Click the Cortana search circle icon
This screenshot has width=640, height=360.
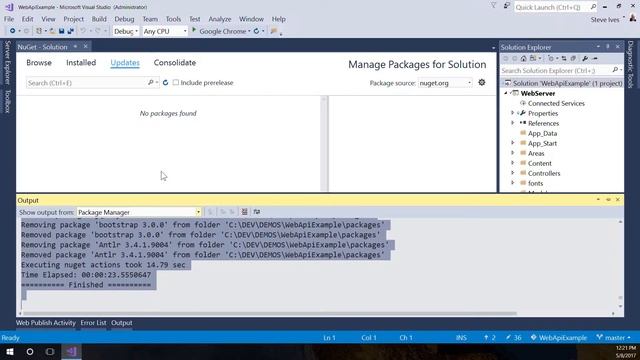tap(30, 351)
